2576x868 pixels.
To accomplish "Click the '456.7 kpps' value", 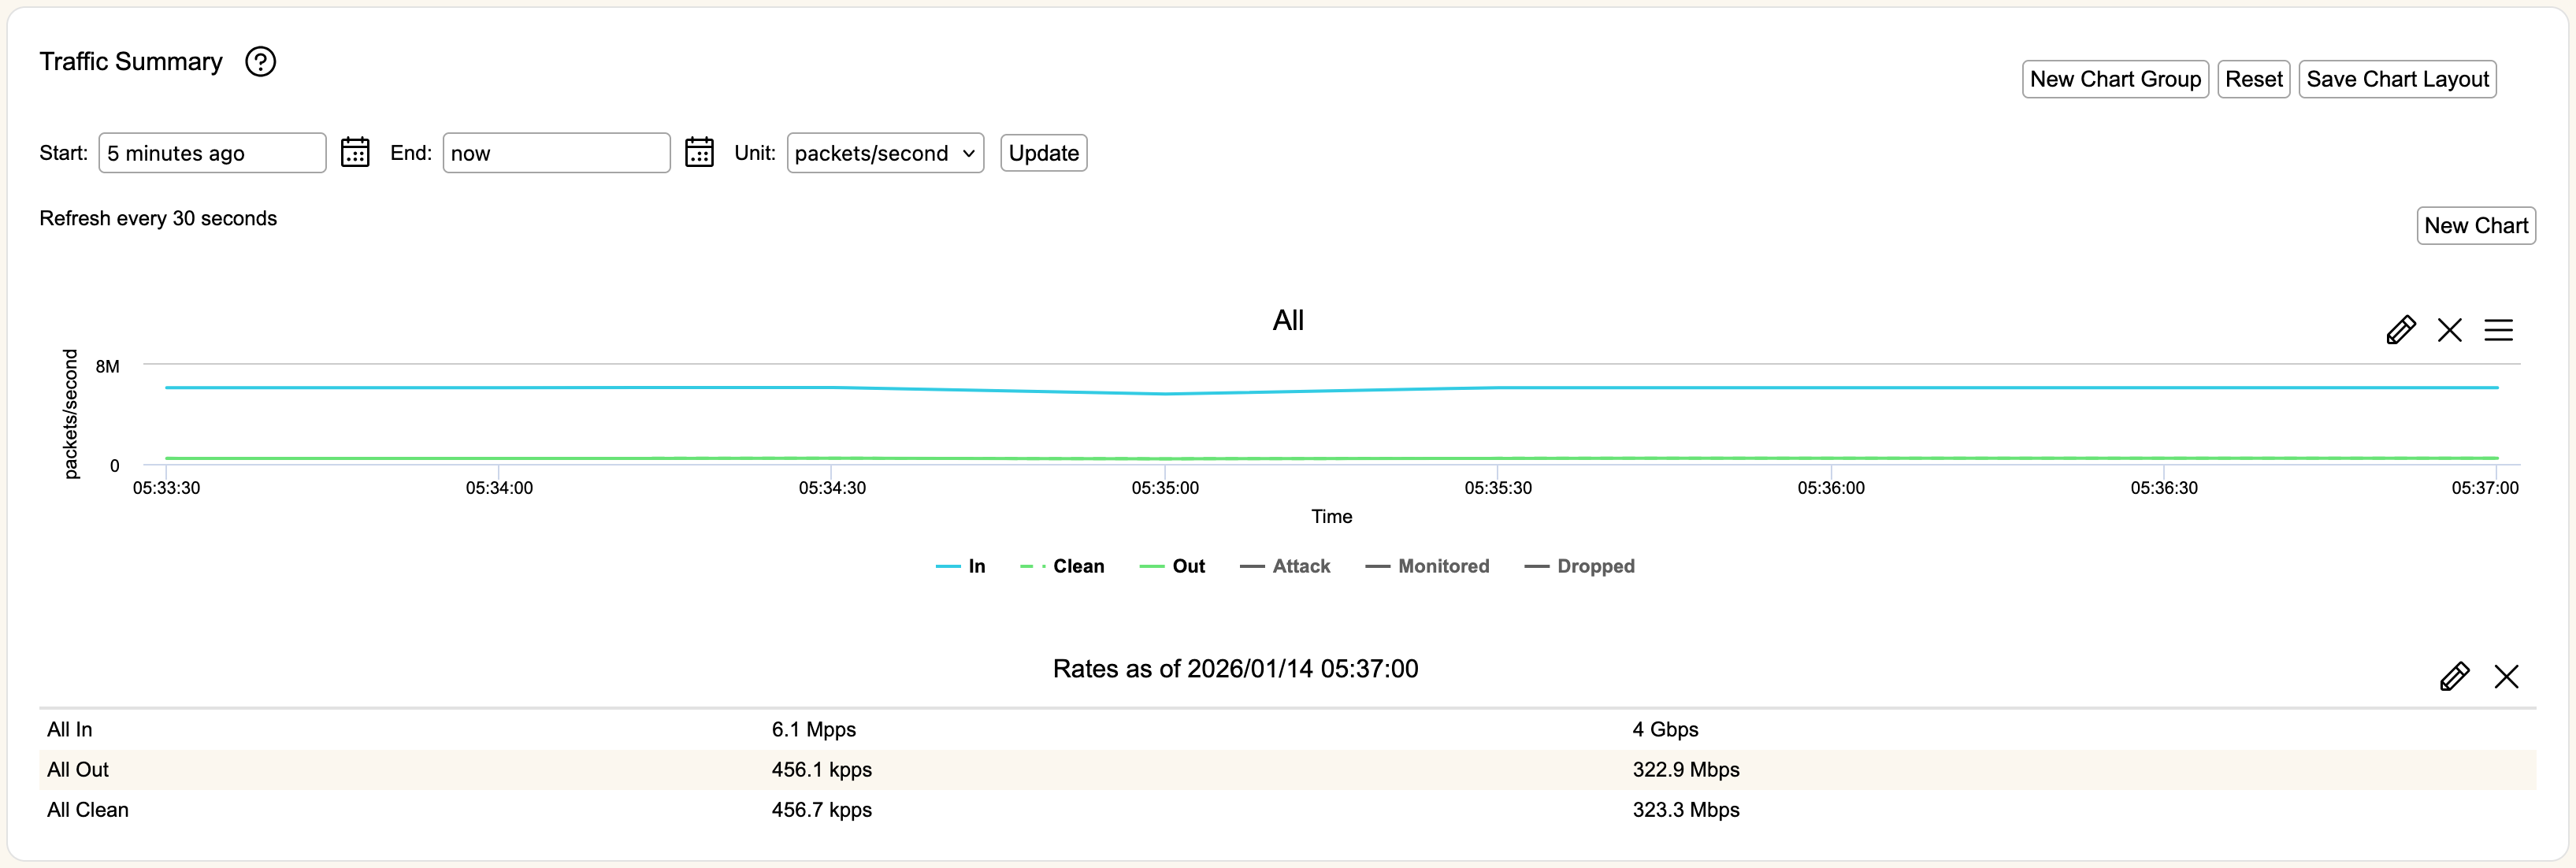I will click(821, 810).
